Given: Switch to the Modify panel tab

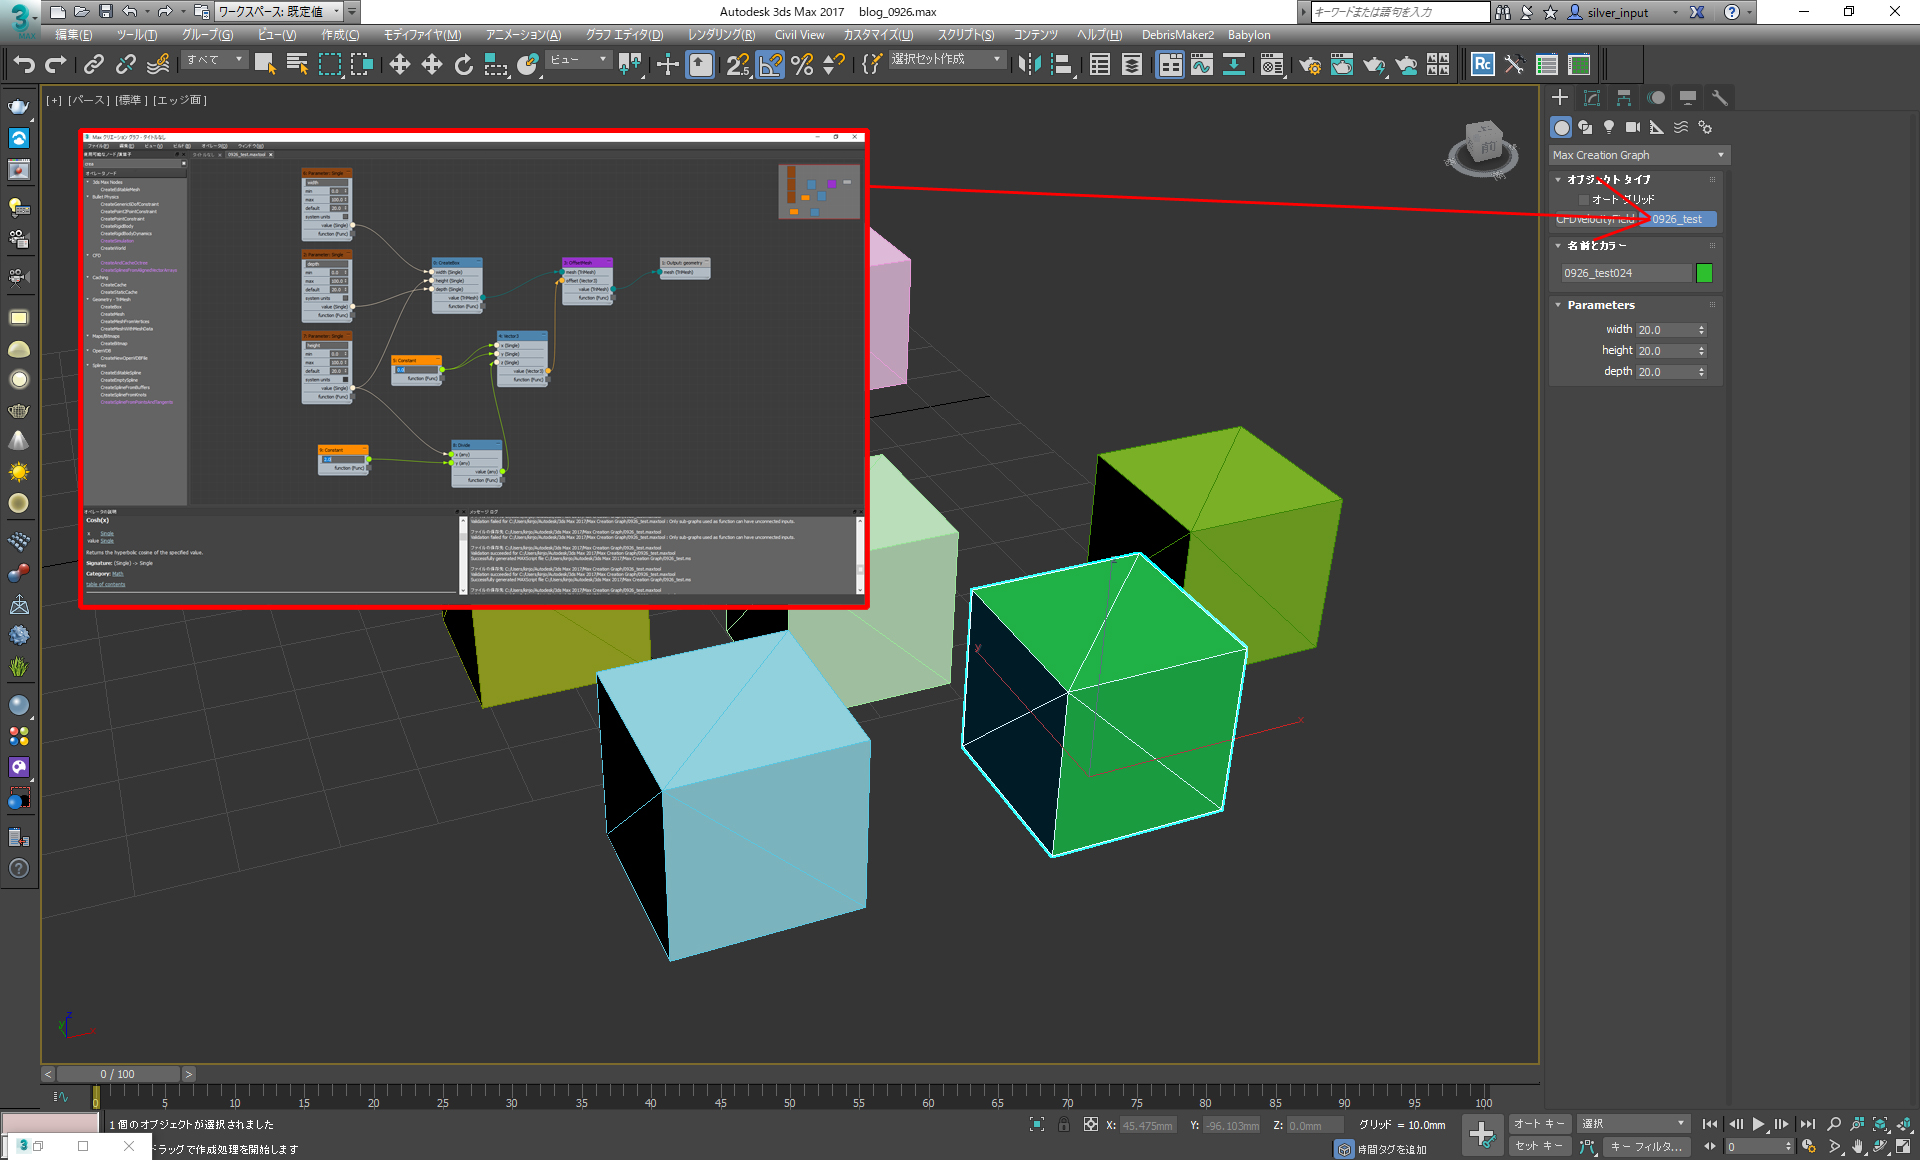Looking at the screenshot, I should pyautogui.click(x=1592, y=97).
